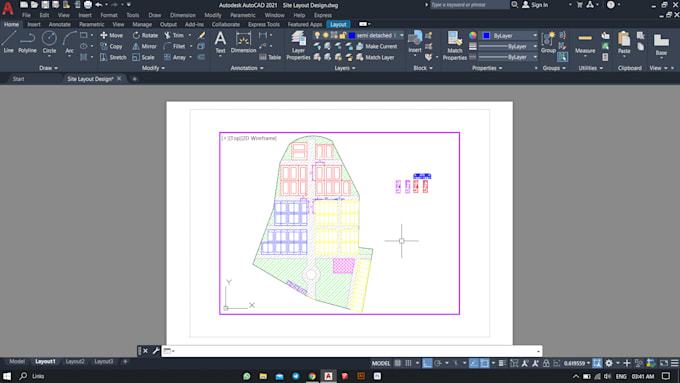680x383 pixels.
Task: Open the object color wheel swatch
Action: [473, 36]
